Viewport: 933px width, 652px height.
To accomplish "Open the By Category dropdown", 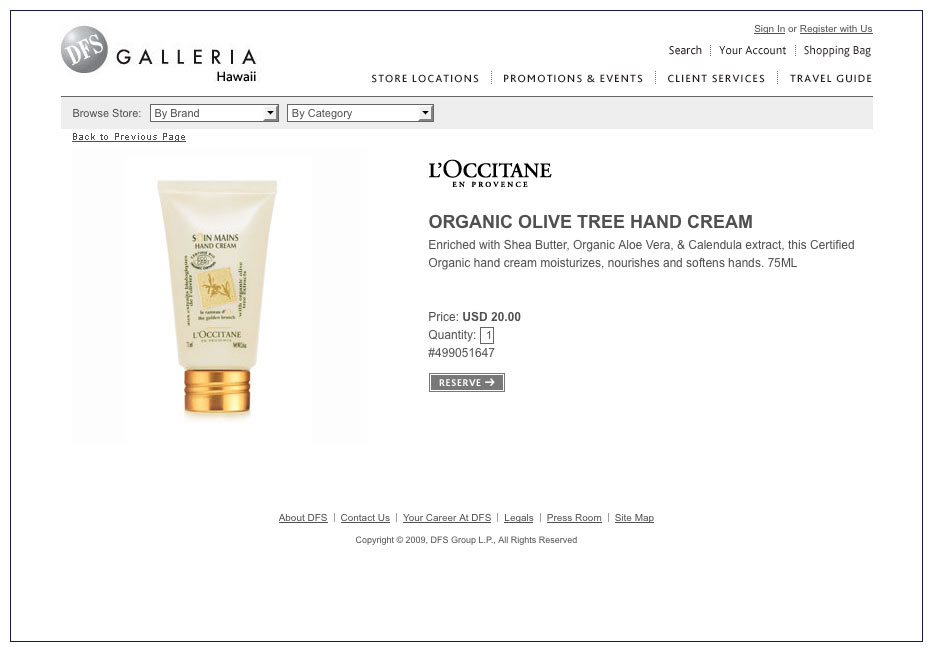I will [x=360, y=113].
